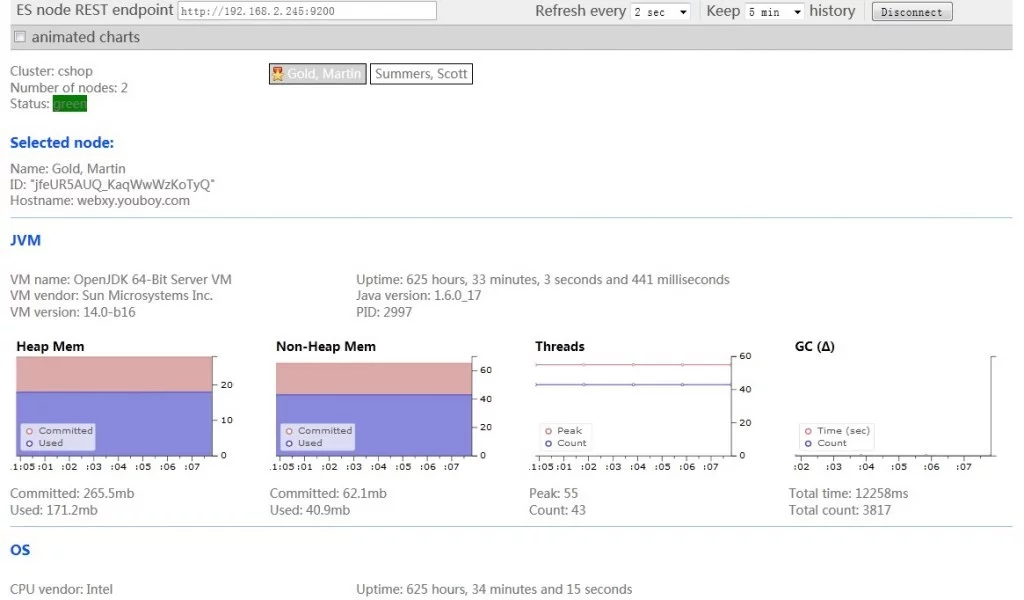This screenshot has width=1024, height=600.
Task: Click the Heap Used: 171.2mb value
Action: [x=54, y=510]
